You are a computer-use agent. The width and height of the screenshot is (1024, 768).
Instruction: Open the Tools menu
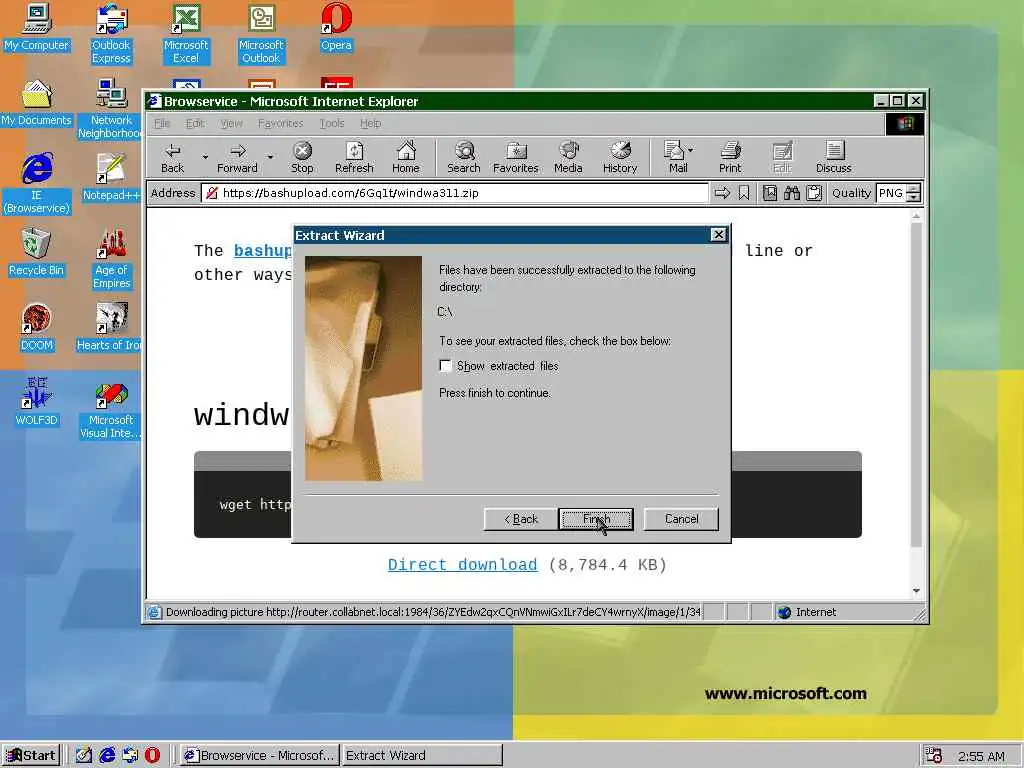click(x=332, y=123)
